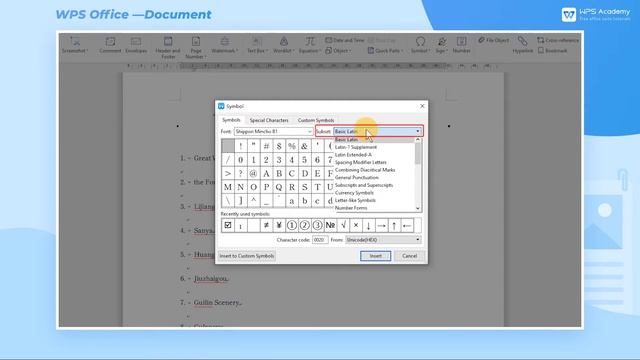Click File Object in the ribbon

coord(493,40)
